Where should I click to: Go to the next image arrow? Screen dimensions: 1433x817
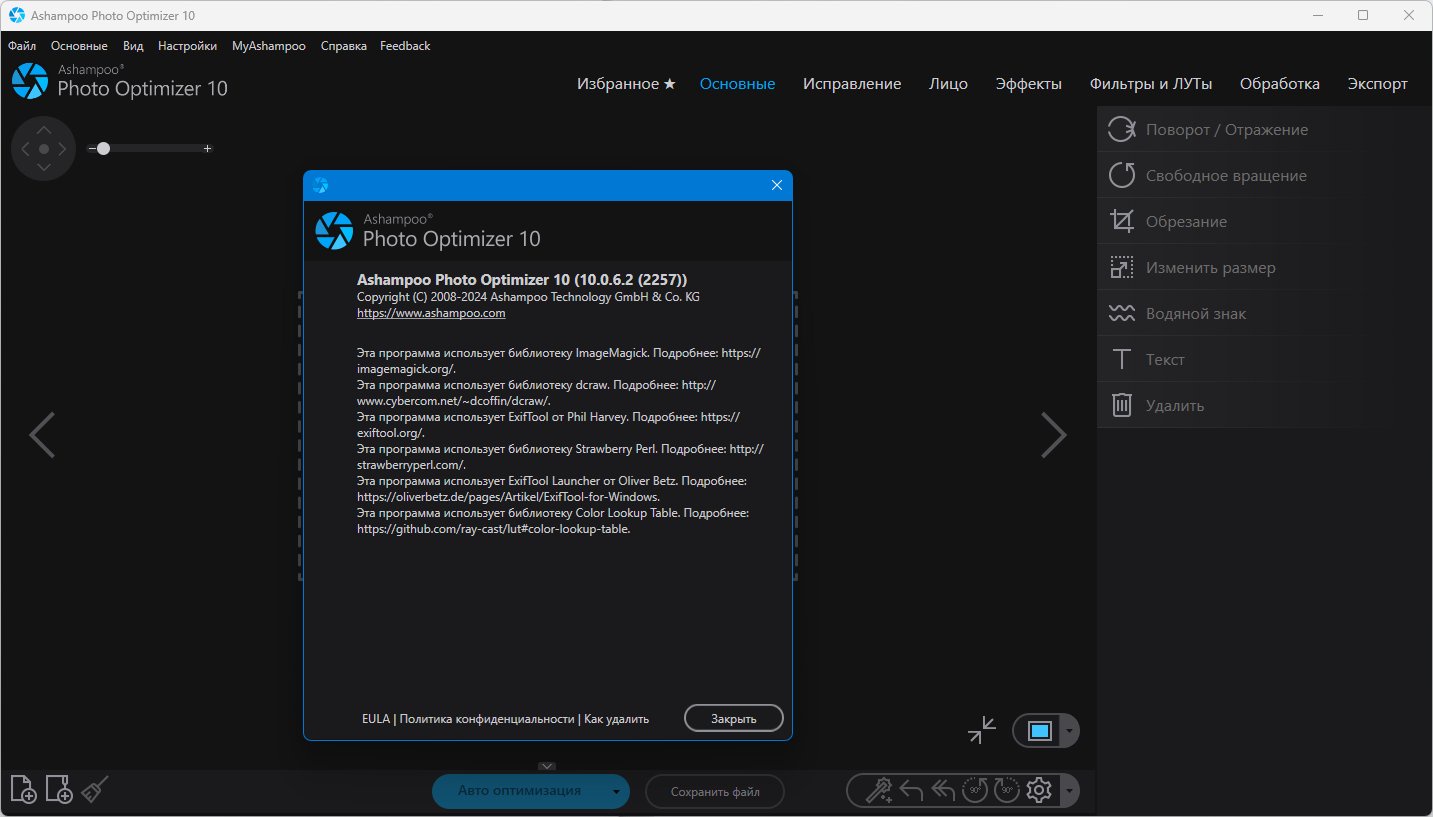tap(1054, 435)
